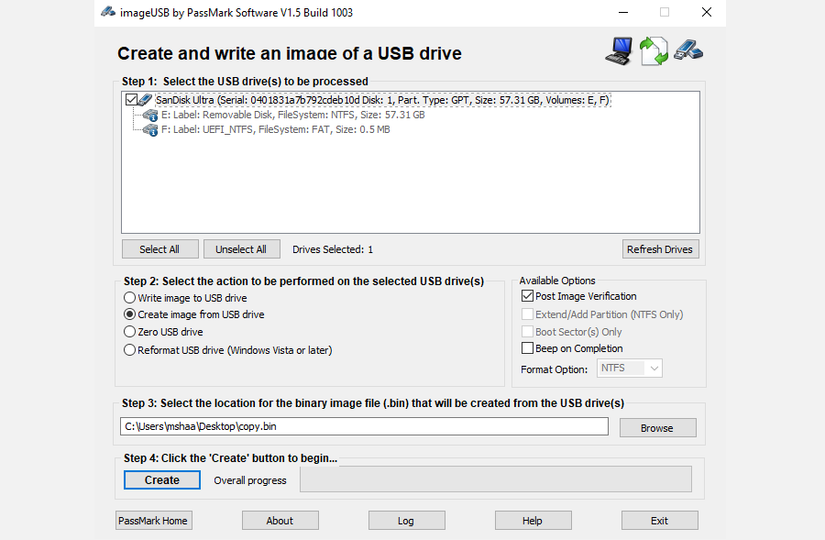Toggle Post Image Verification checkbox
825x540 pixels.
[527, 296]
